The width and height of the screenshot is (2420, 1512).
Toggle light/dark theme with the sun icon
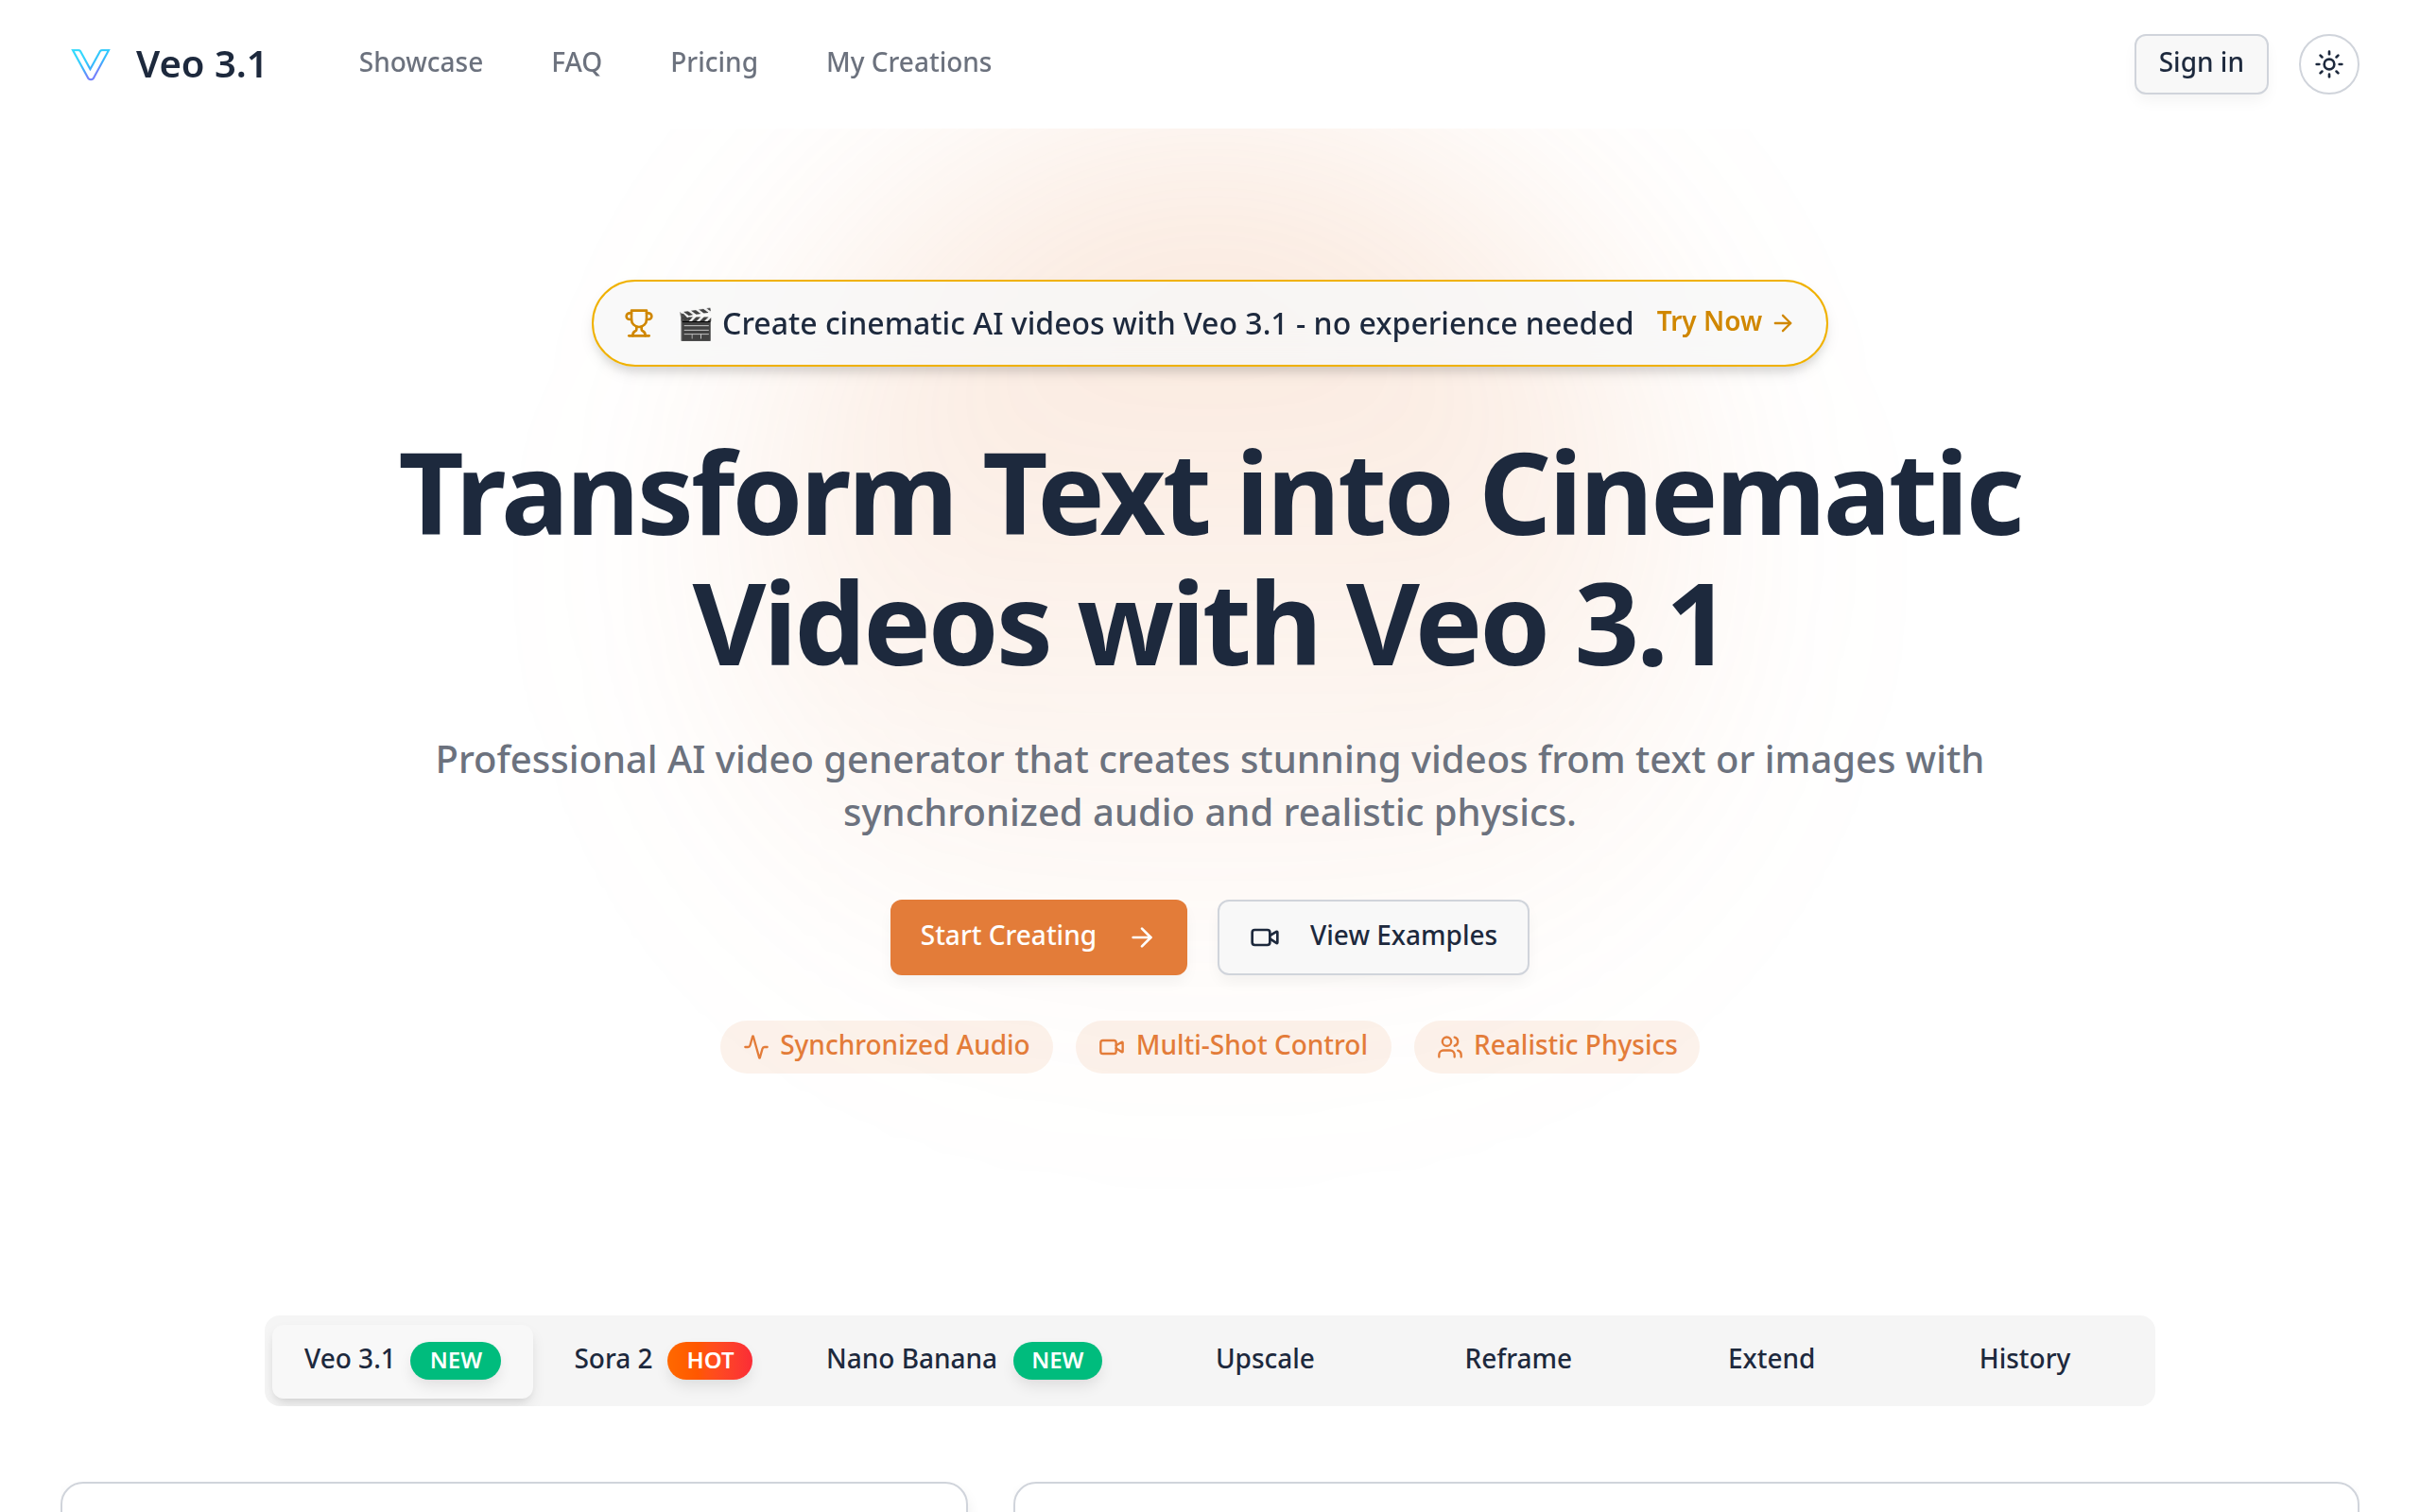[x=2329, y=63]
